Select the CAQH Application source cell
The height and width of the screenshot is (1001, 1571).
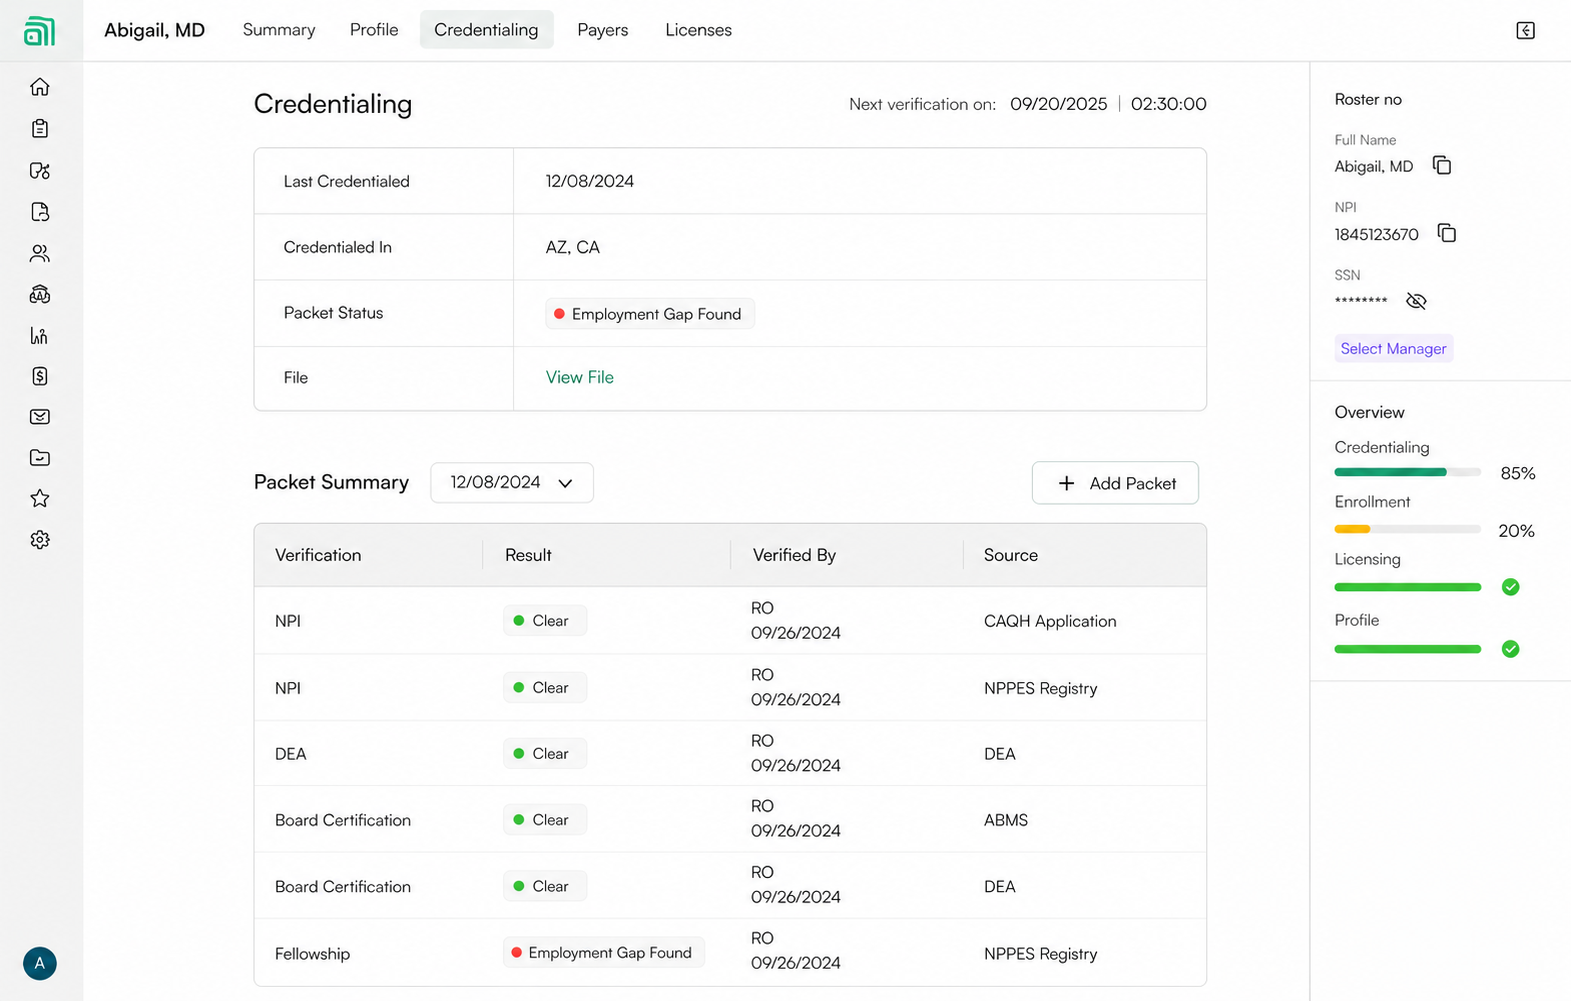point(1050,621)
